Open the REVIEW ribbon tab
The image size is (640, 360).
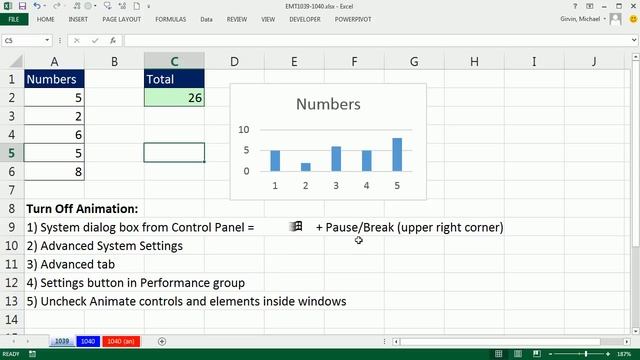click(x=237, y=19)
